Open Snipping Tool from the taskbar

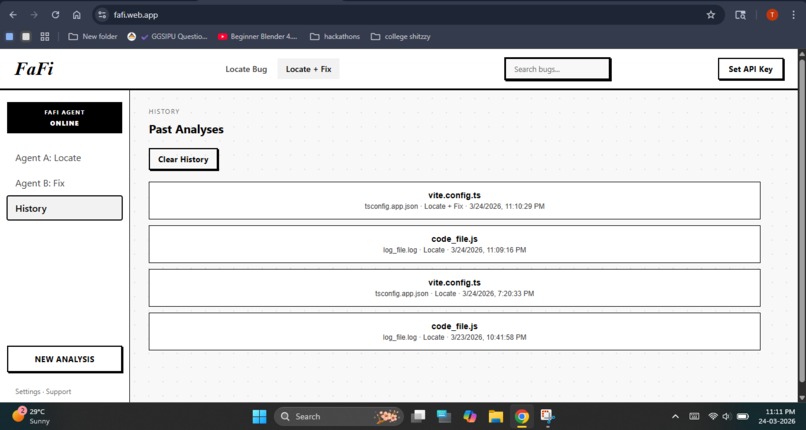coord(547,416)
